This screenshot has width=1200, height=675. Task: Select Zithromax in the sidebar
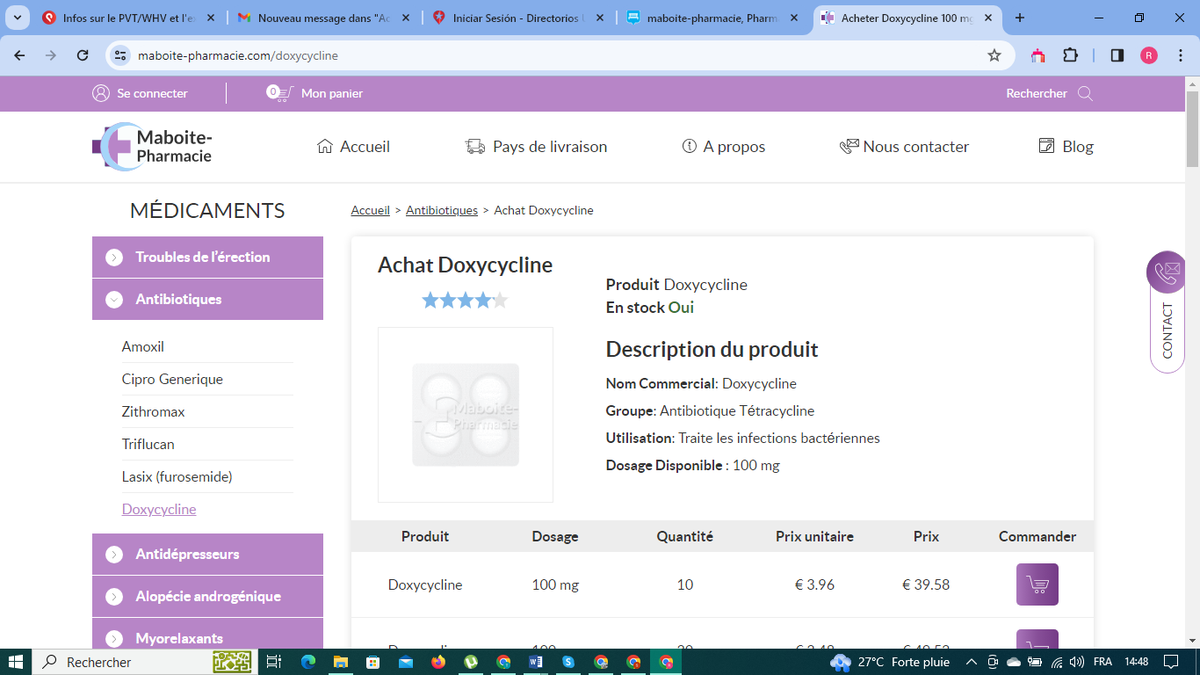click(153, 412)
